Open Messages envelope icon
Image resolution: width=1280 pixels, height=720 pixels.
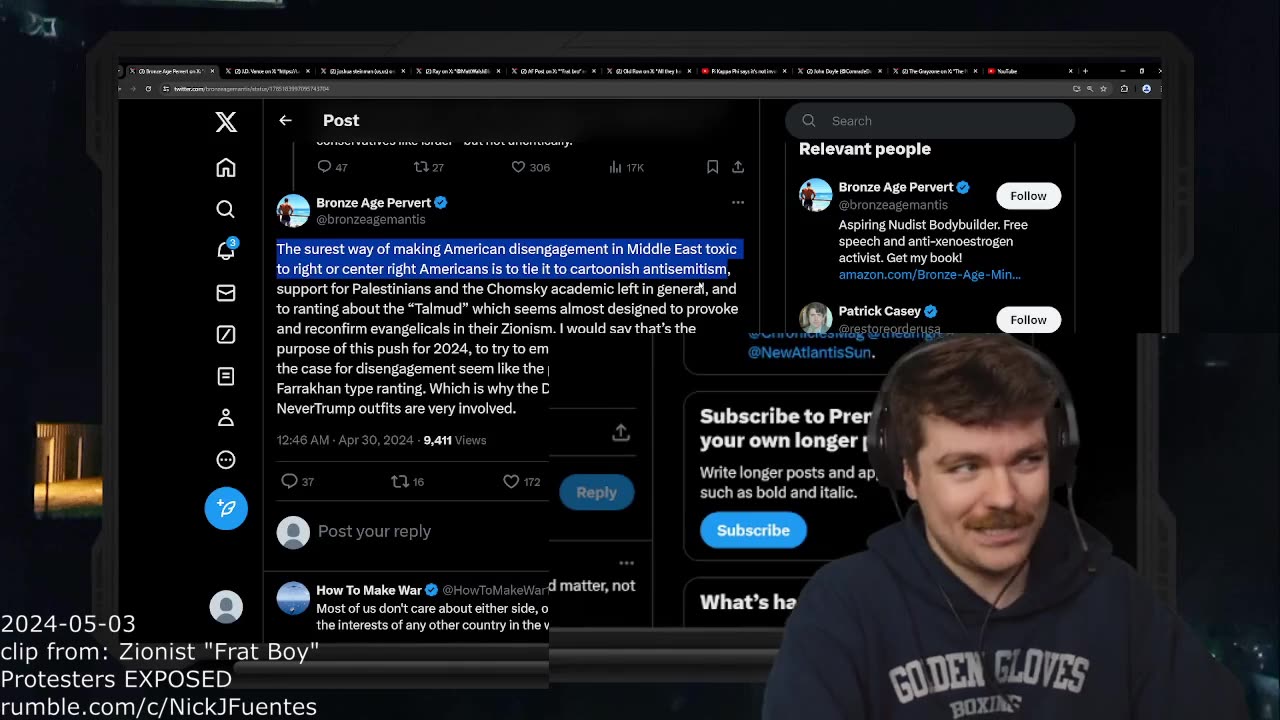pos(226,293)
